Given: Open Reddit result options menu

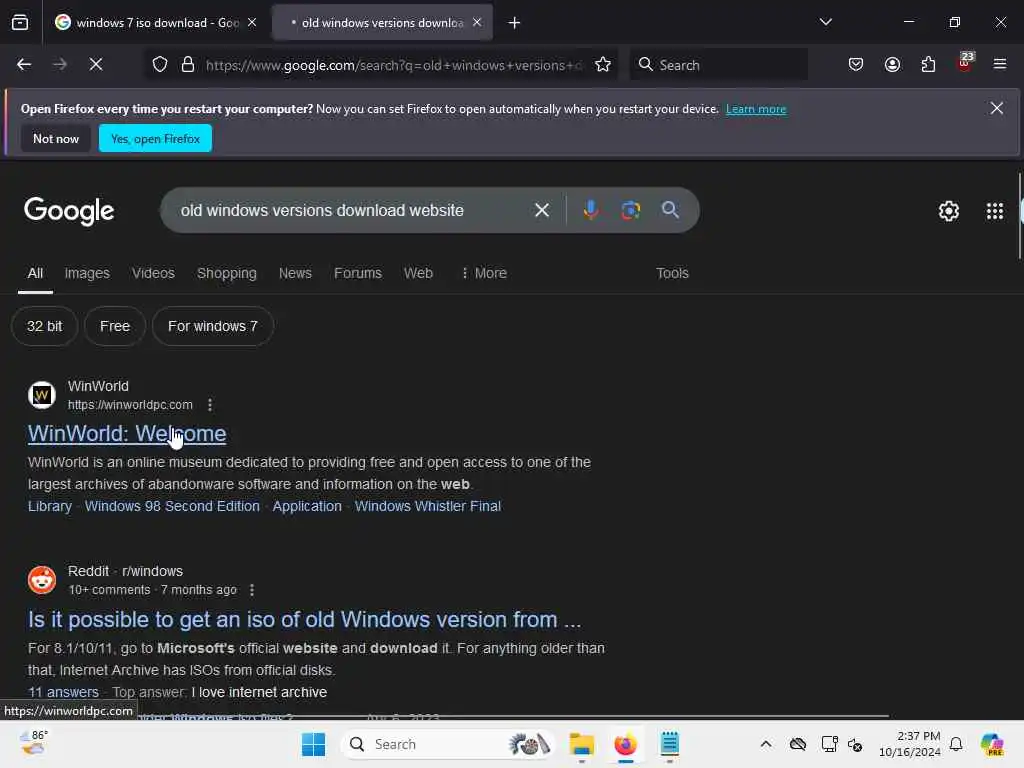Looking at the screenshot, I should pos(252,590).
